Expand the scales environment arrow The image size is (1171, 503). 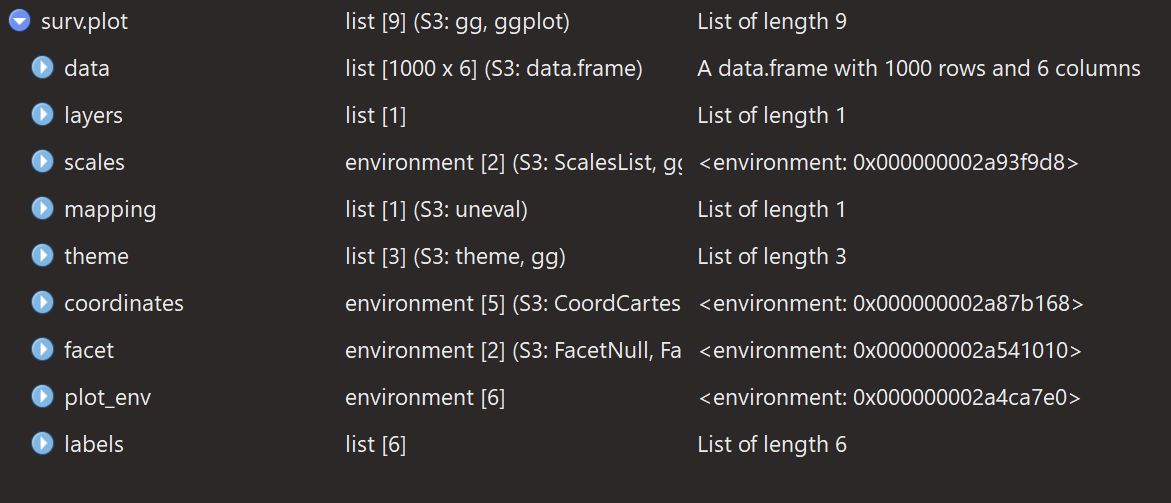42,162
